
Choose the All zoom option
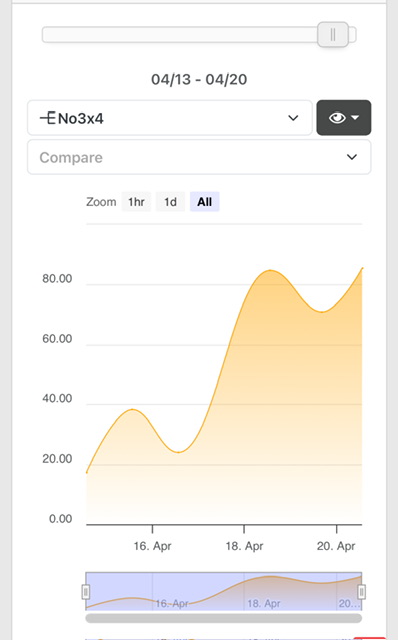pyautogui.click(x=205, y=202)
